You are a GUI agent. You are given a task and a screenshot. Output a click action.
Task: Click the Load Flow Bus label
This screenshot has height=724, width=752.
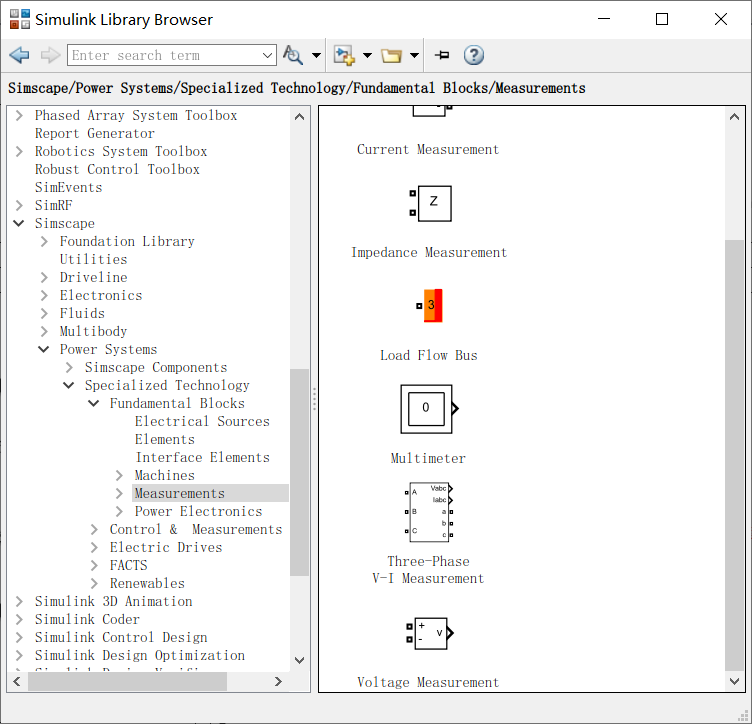click(x=429, y=356)
